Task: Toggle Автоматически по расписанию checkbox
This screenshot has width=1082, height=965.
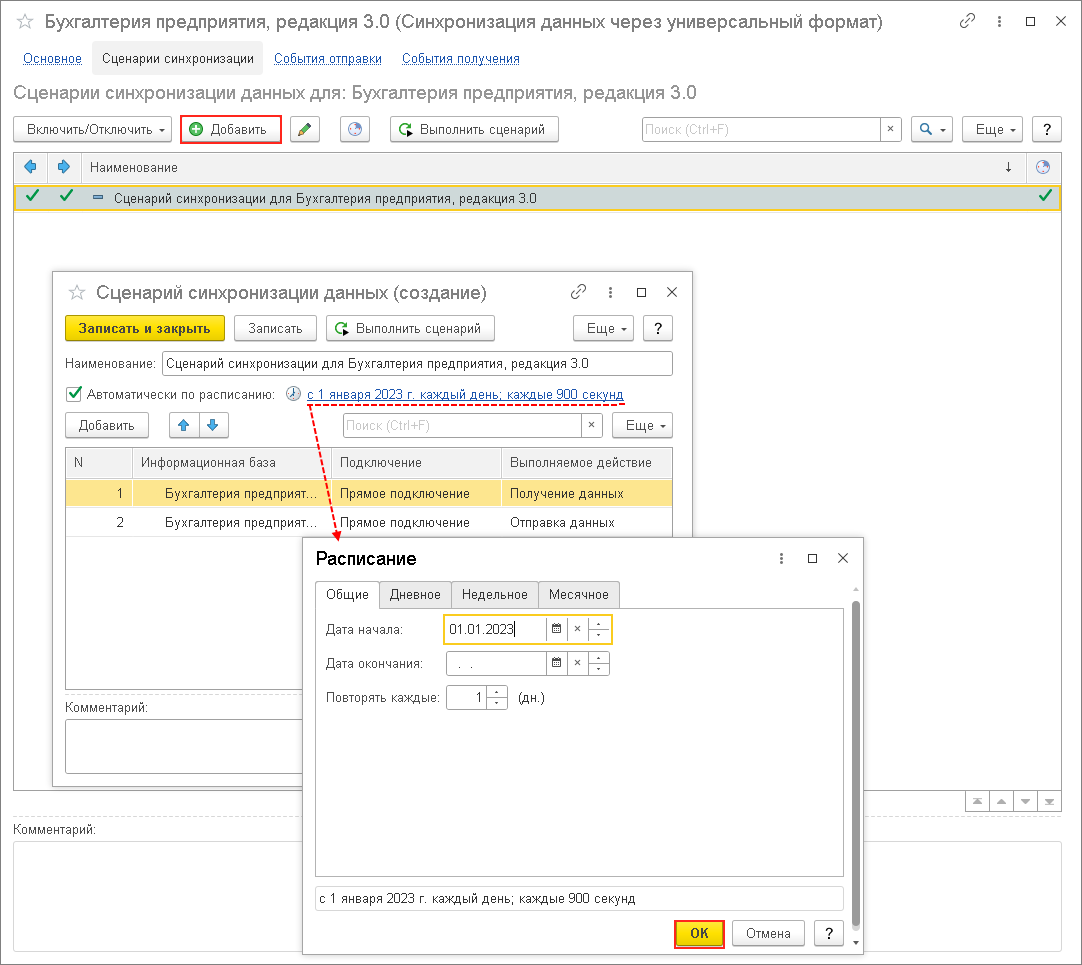Action: (73, 394)
